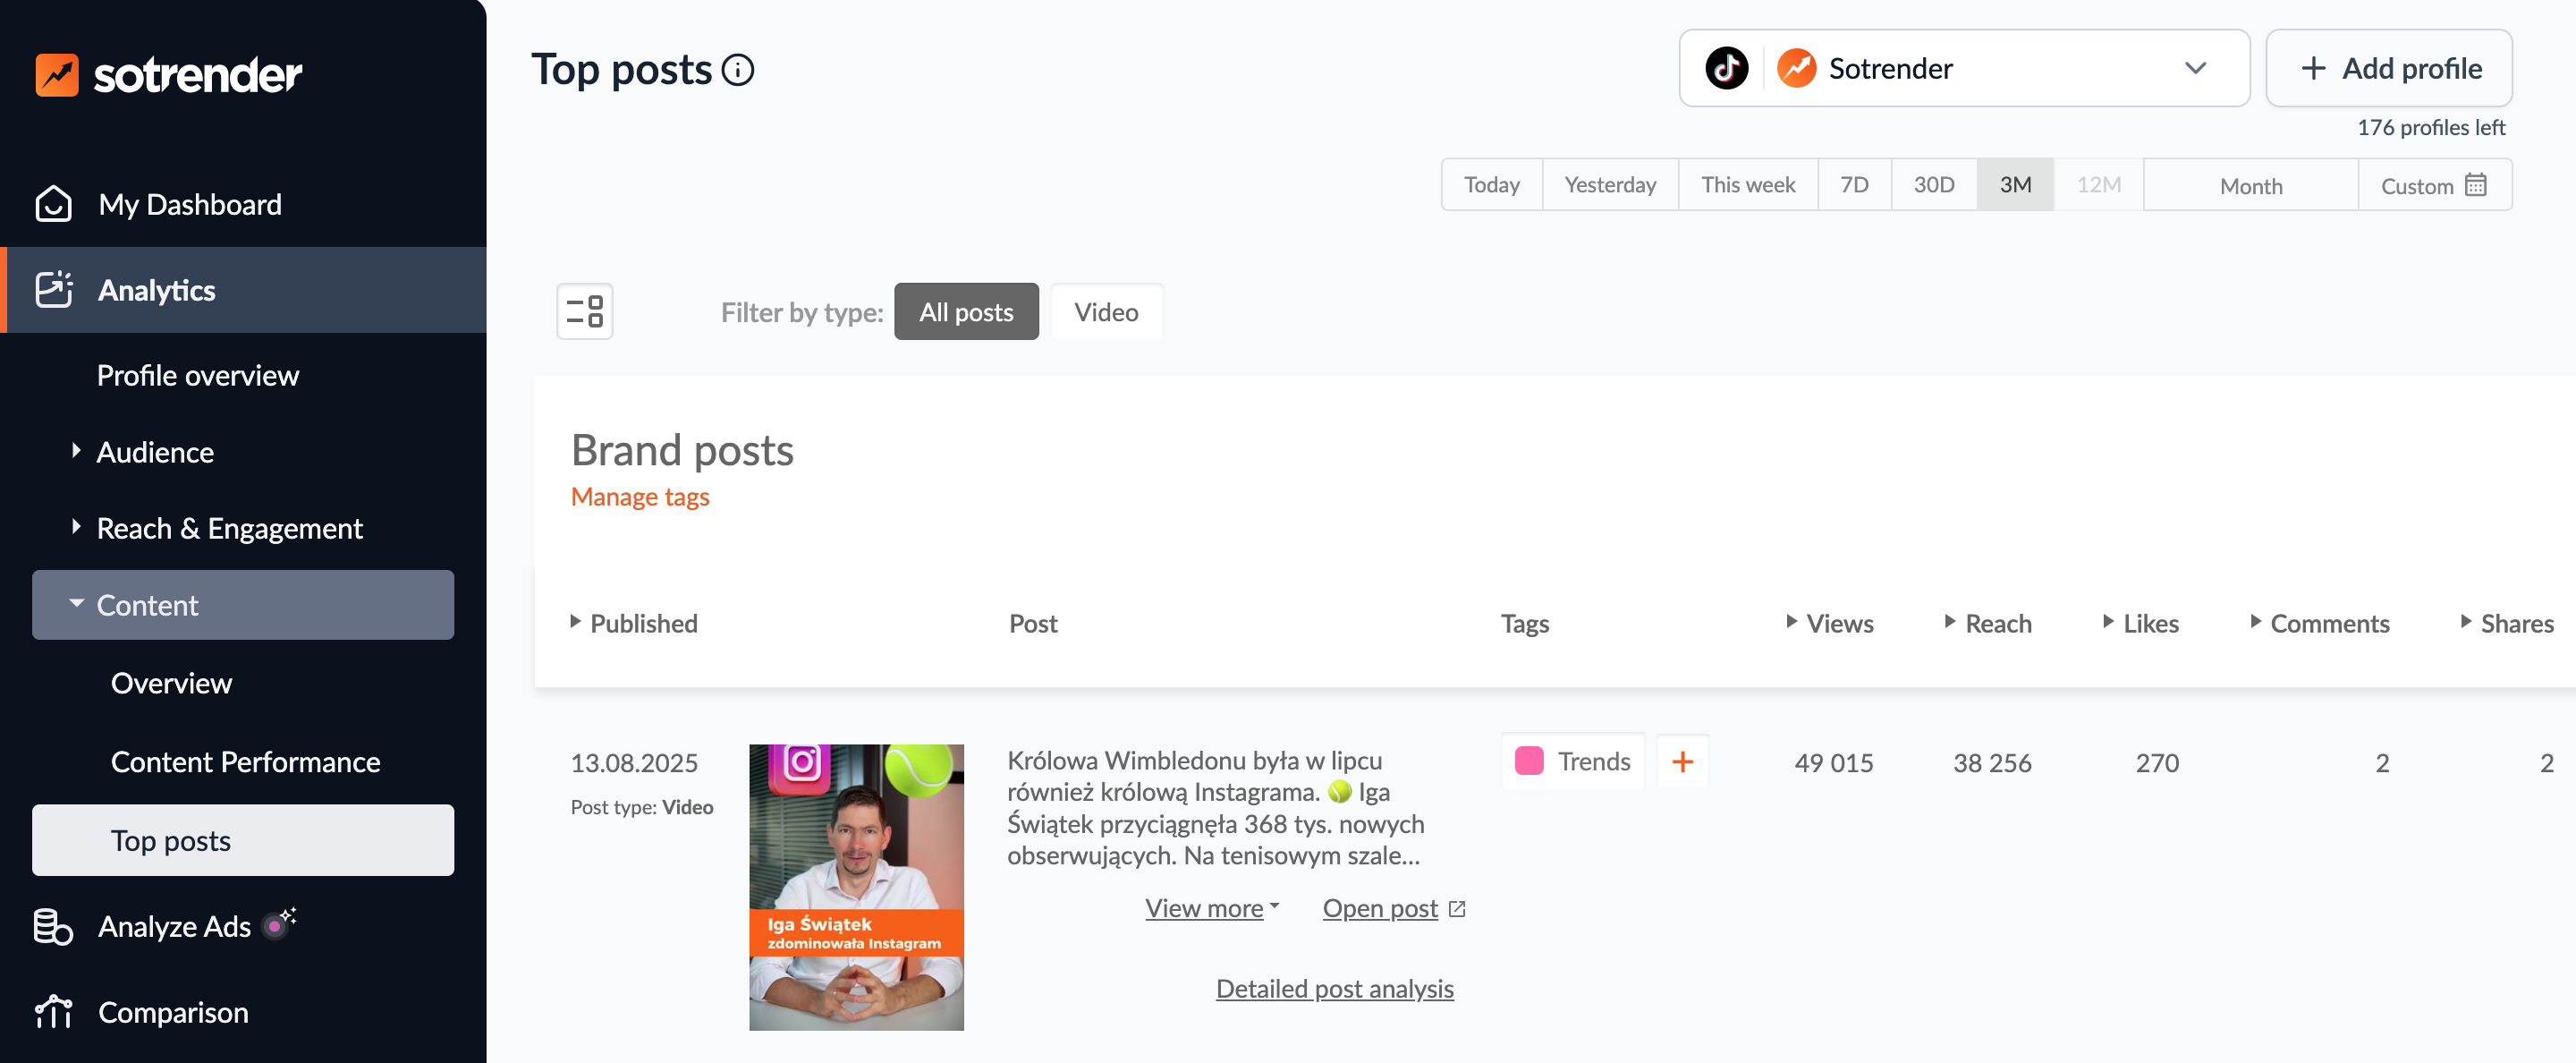Open the Sotrender profile dropdown

[2196, 68]
